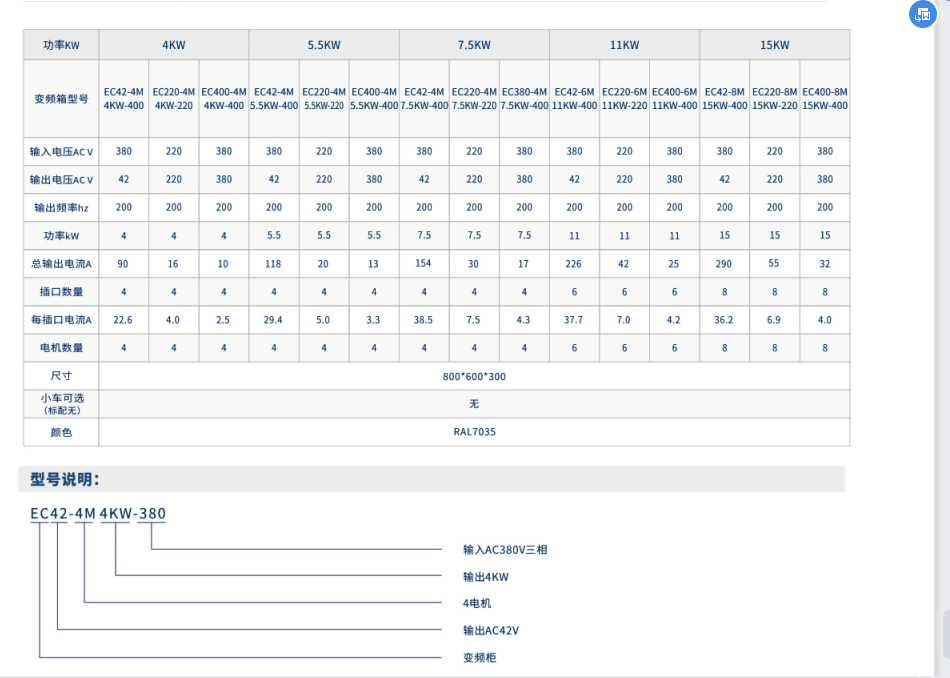The height and width of the screenshot is (678, 950).
Task: Select the RAL7035 color value
Action: pyautogui.click(x=474, y=432)
